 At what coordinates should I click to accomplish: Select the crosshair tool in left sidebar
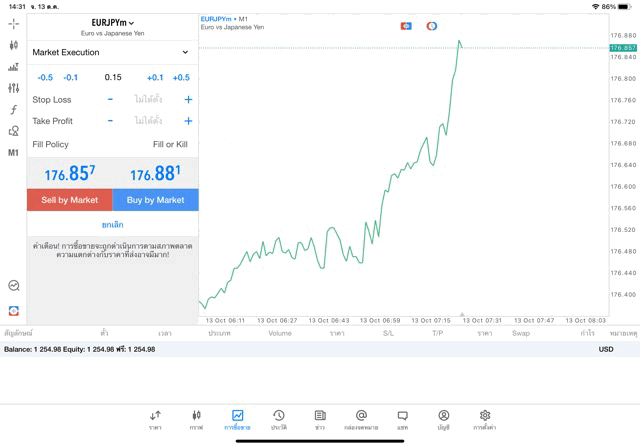[x=13, y=23]
